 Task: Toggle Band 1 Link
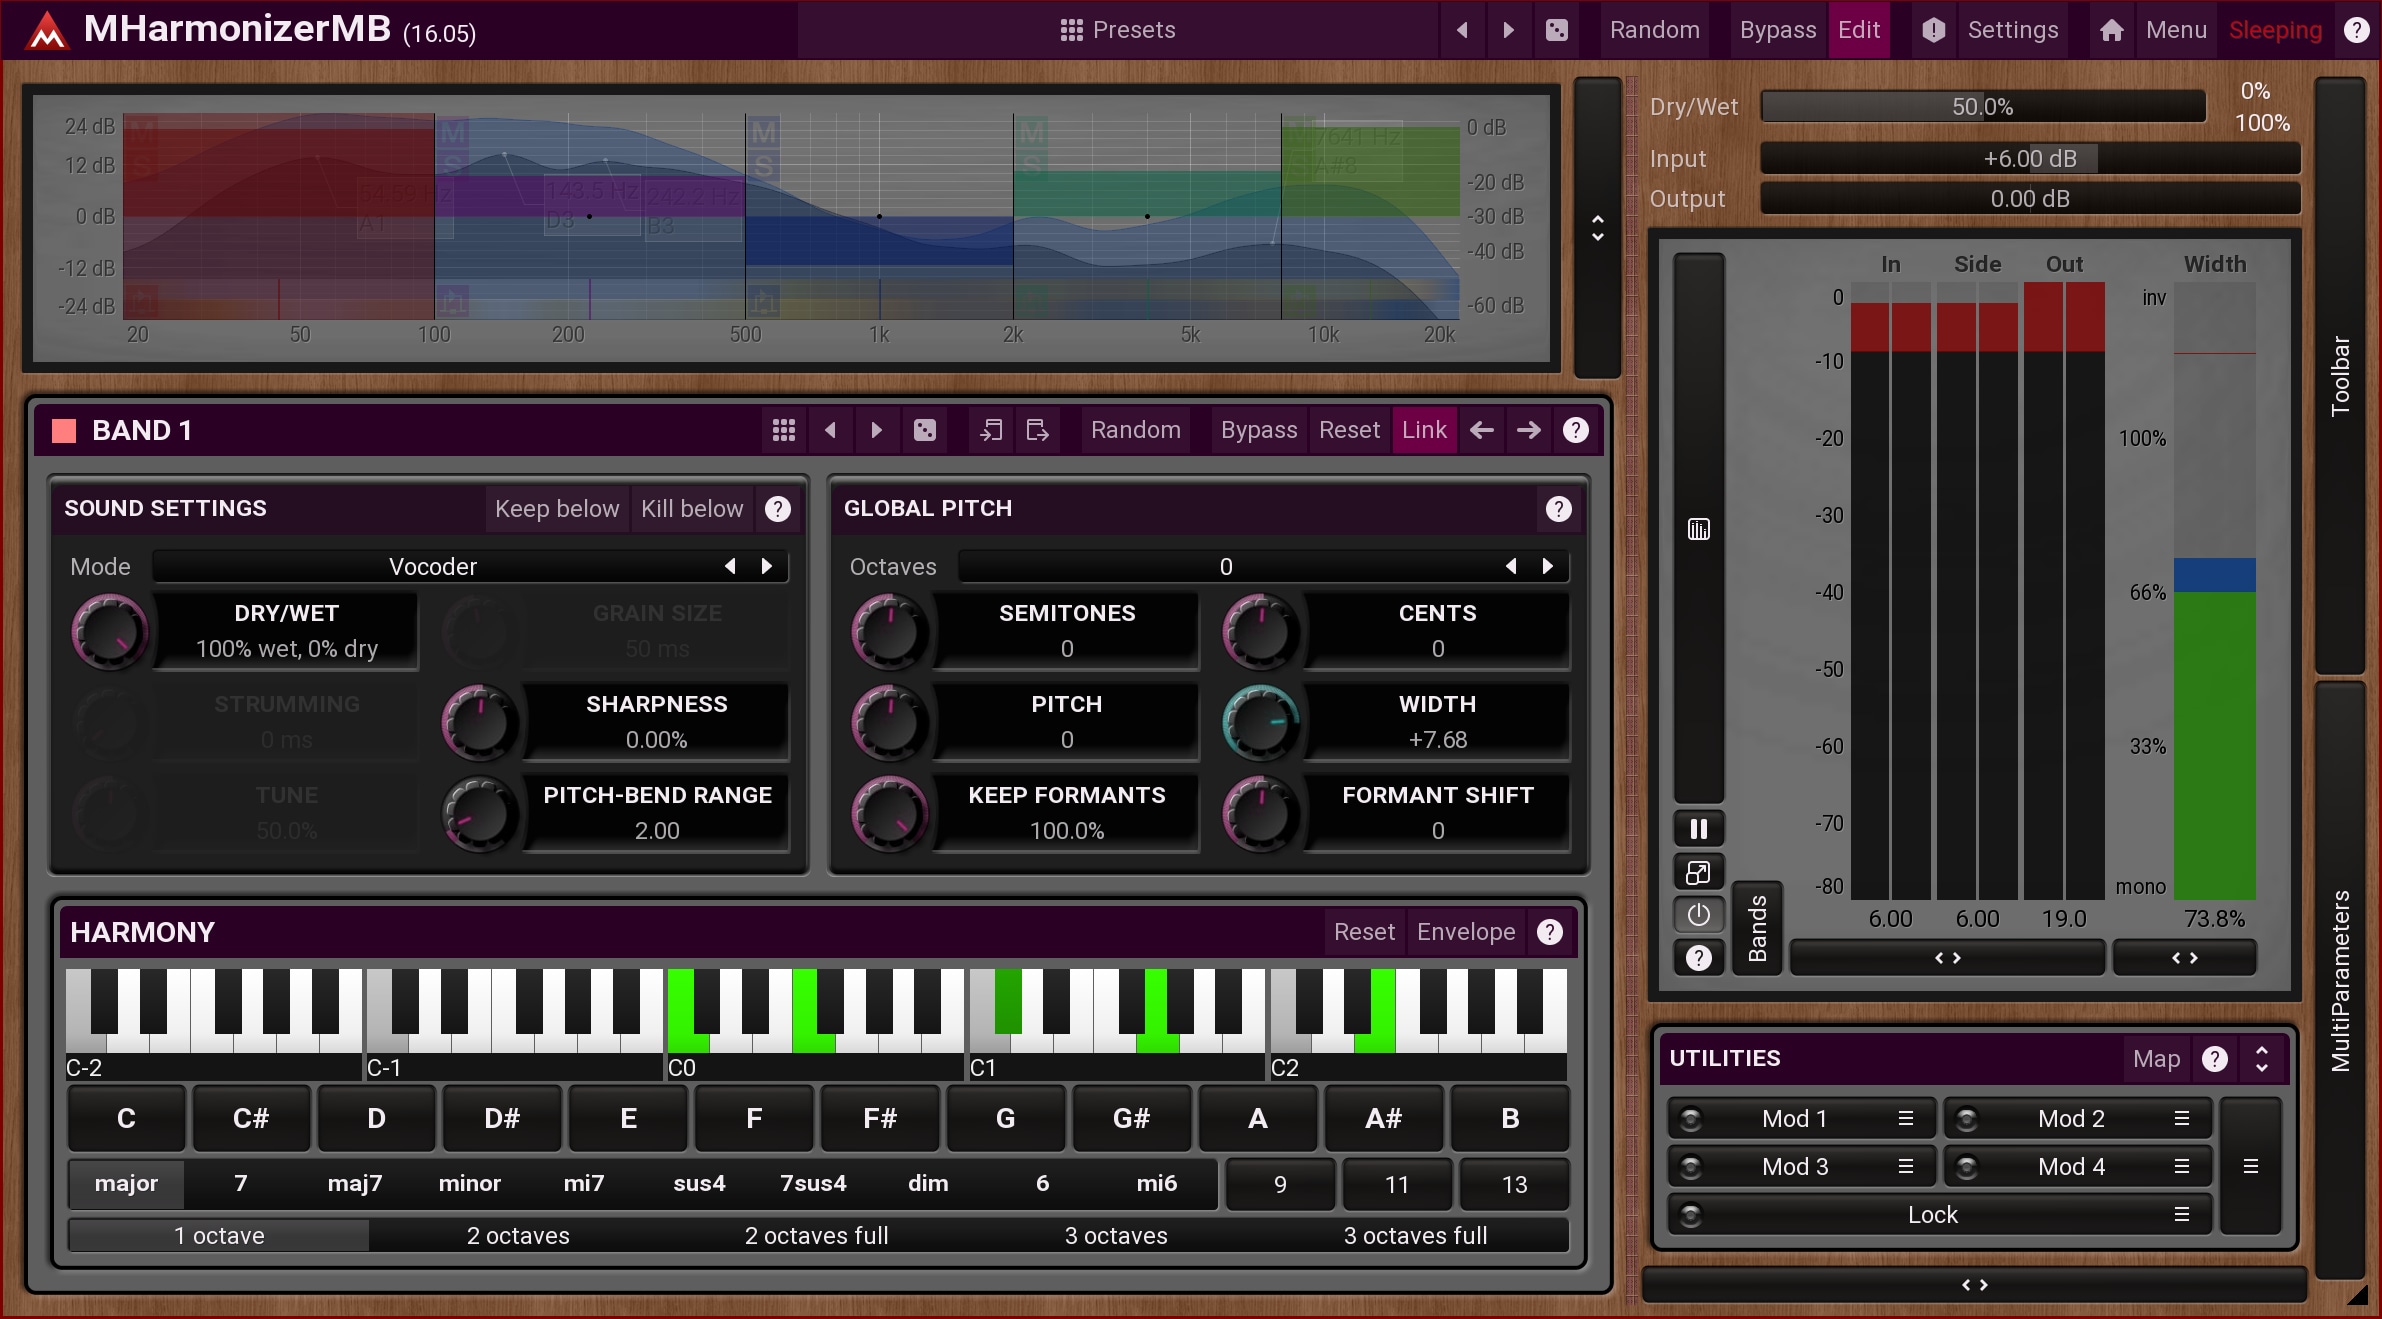point(1424,430)
